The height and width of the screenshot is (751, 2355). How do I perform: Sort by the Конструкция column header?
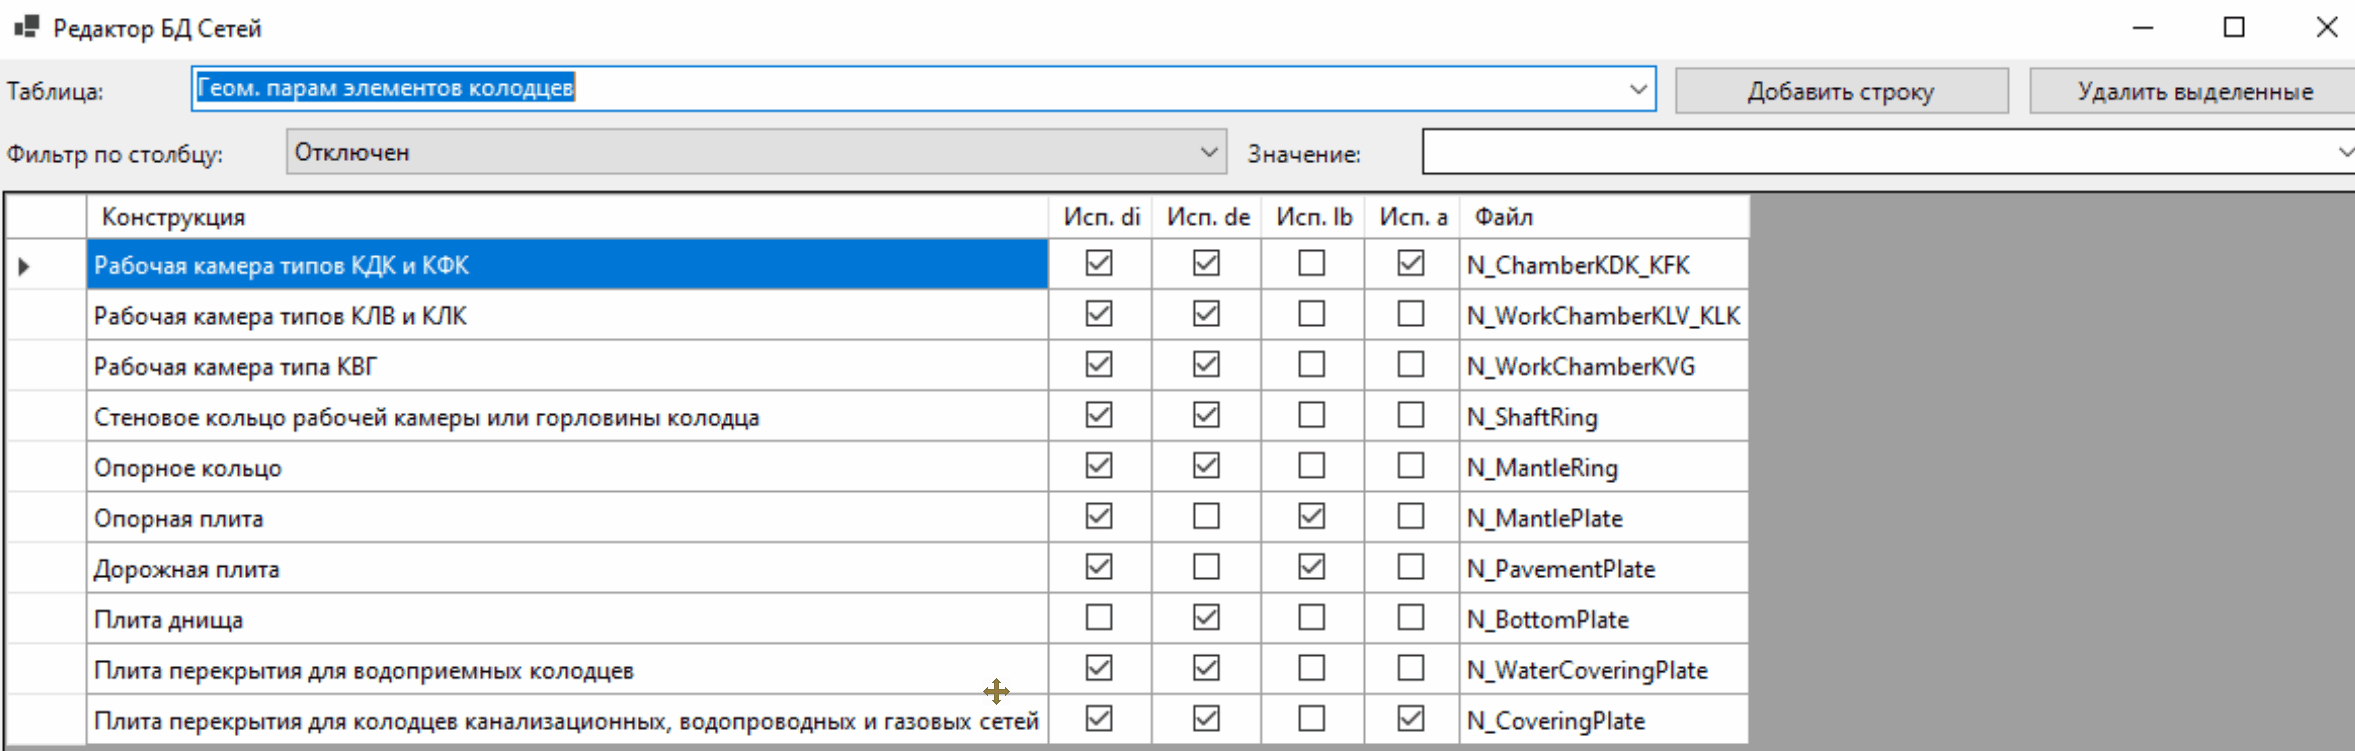click(x=566, y=217)
